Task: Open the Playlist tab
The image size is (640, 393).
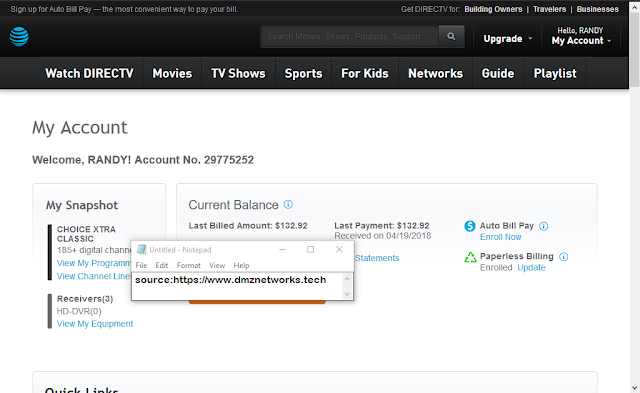Action: click(555, 73)
